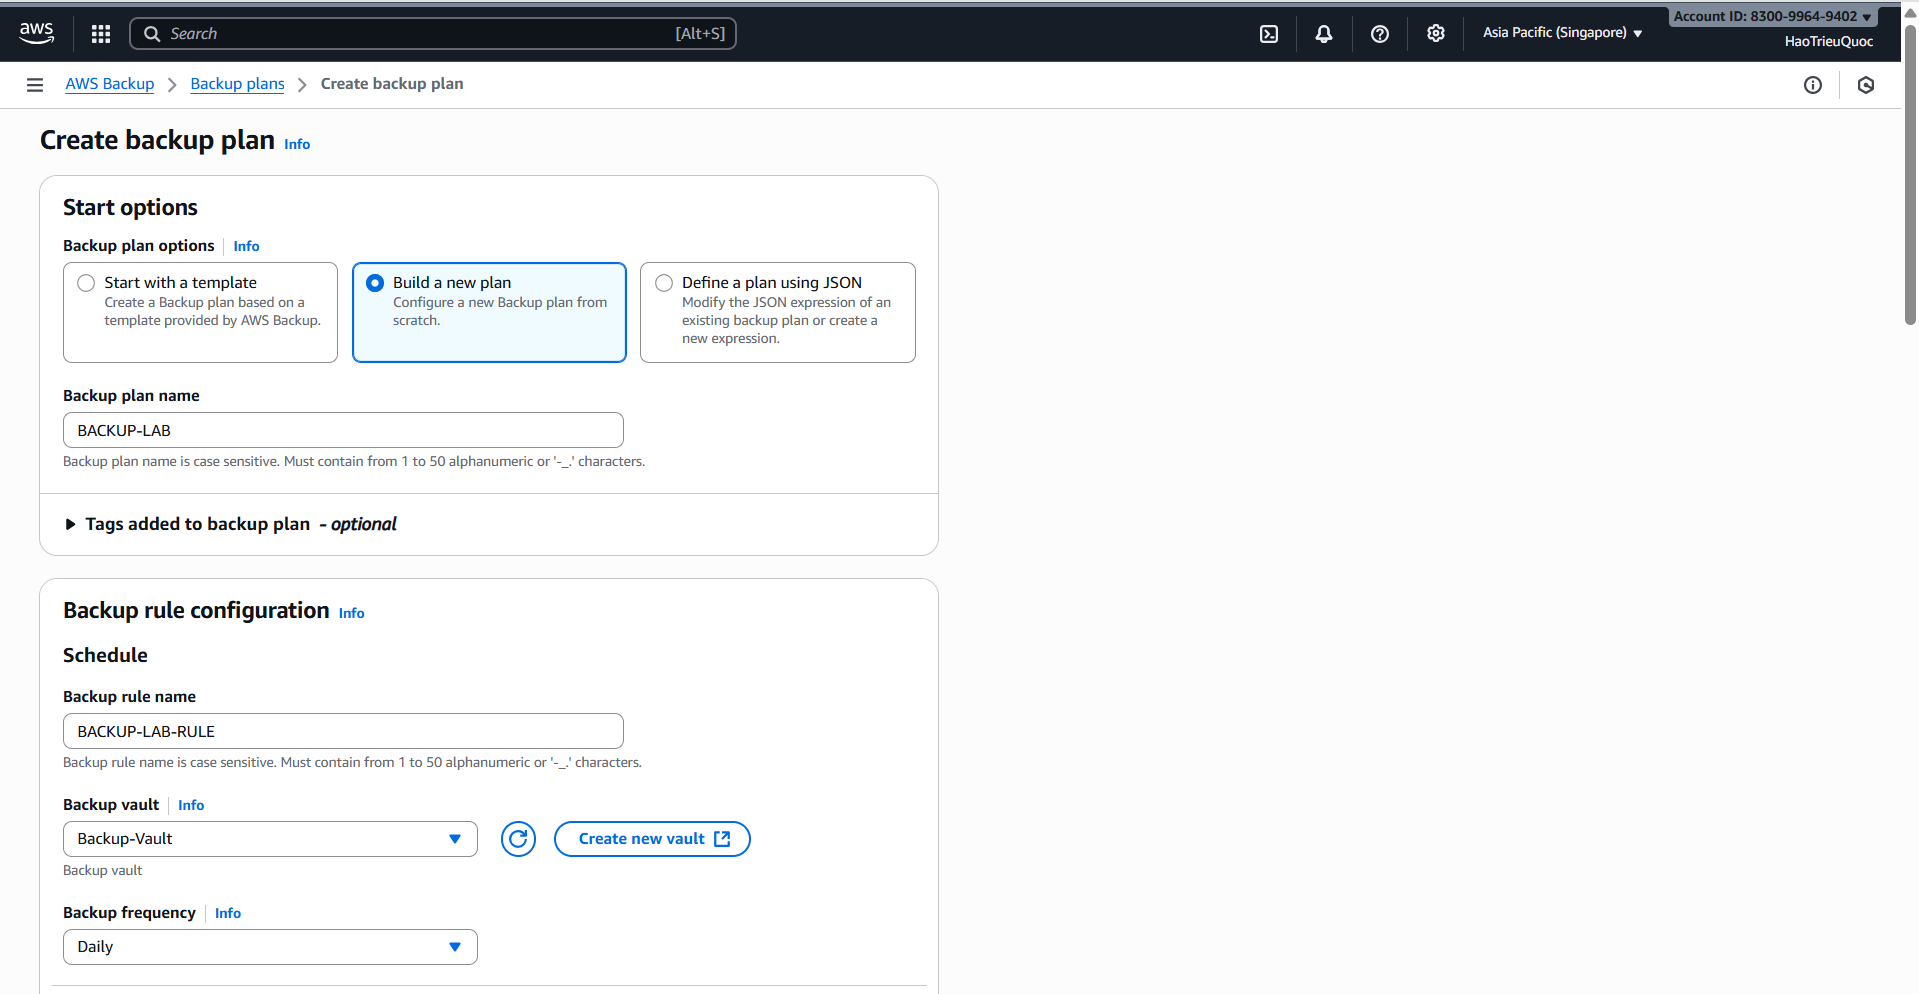Choose Define a plan using JSON
This screenshot has width=1919, height=994.
[663, 282]
